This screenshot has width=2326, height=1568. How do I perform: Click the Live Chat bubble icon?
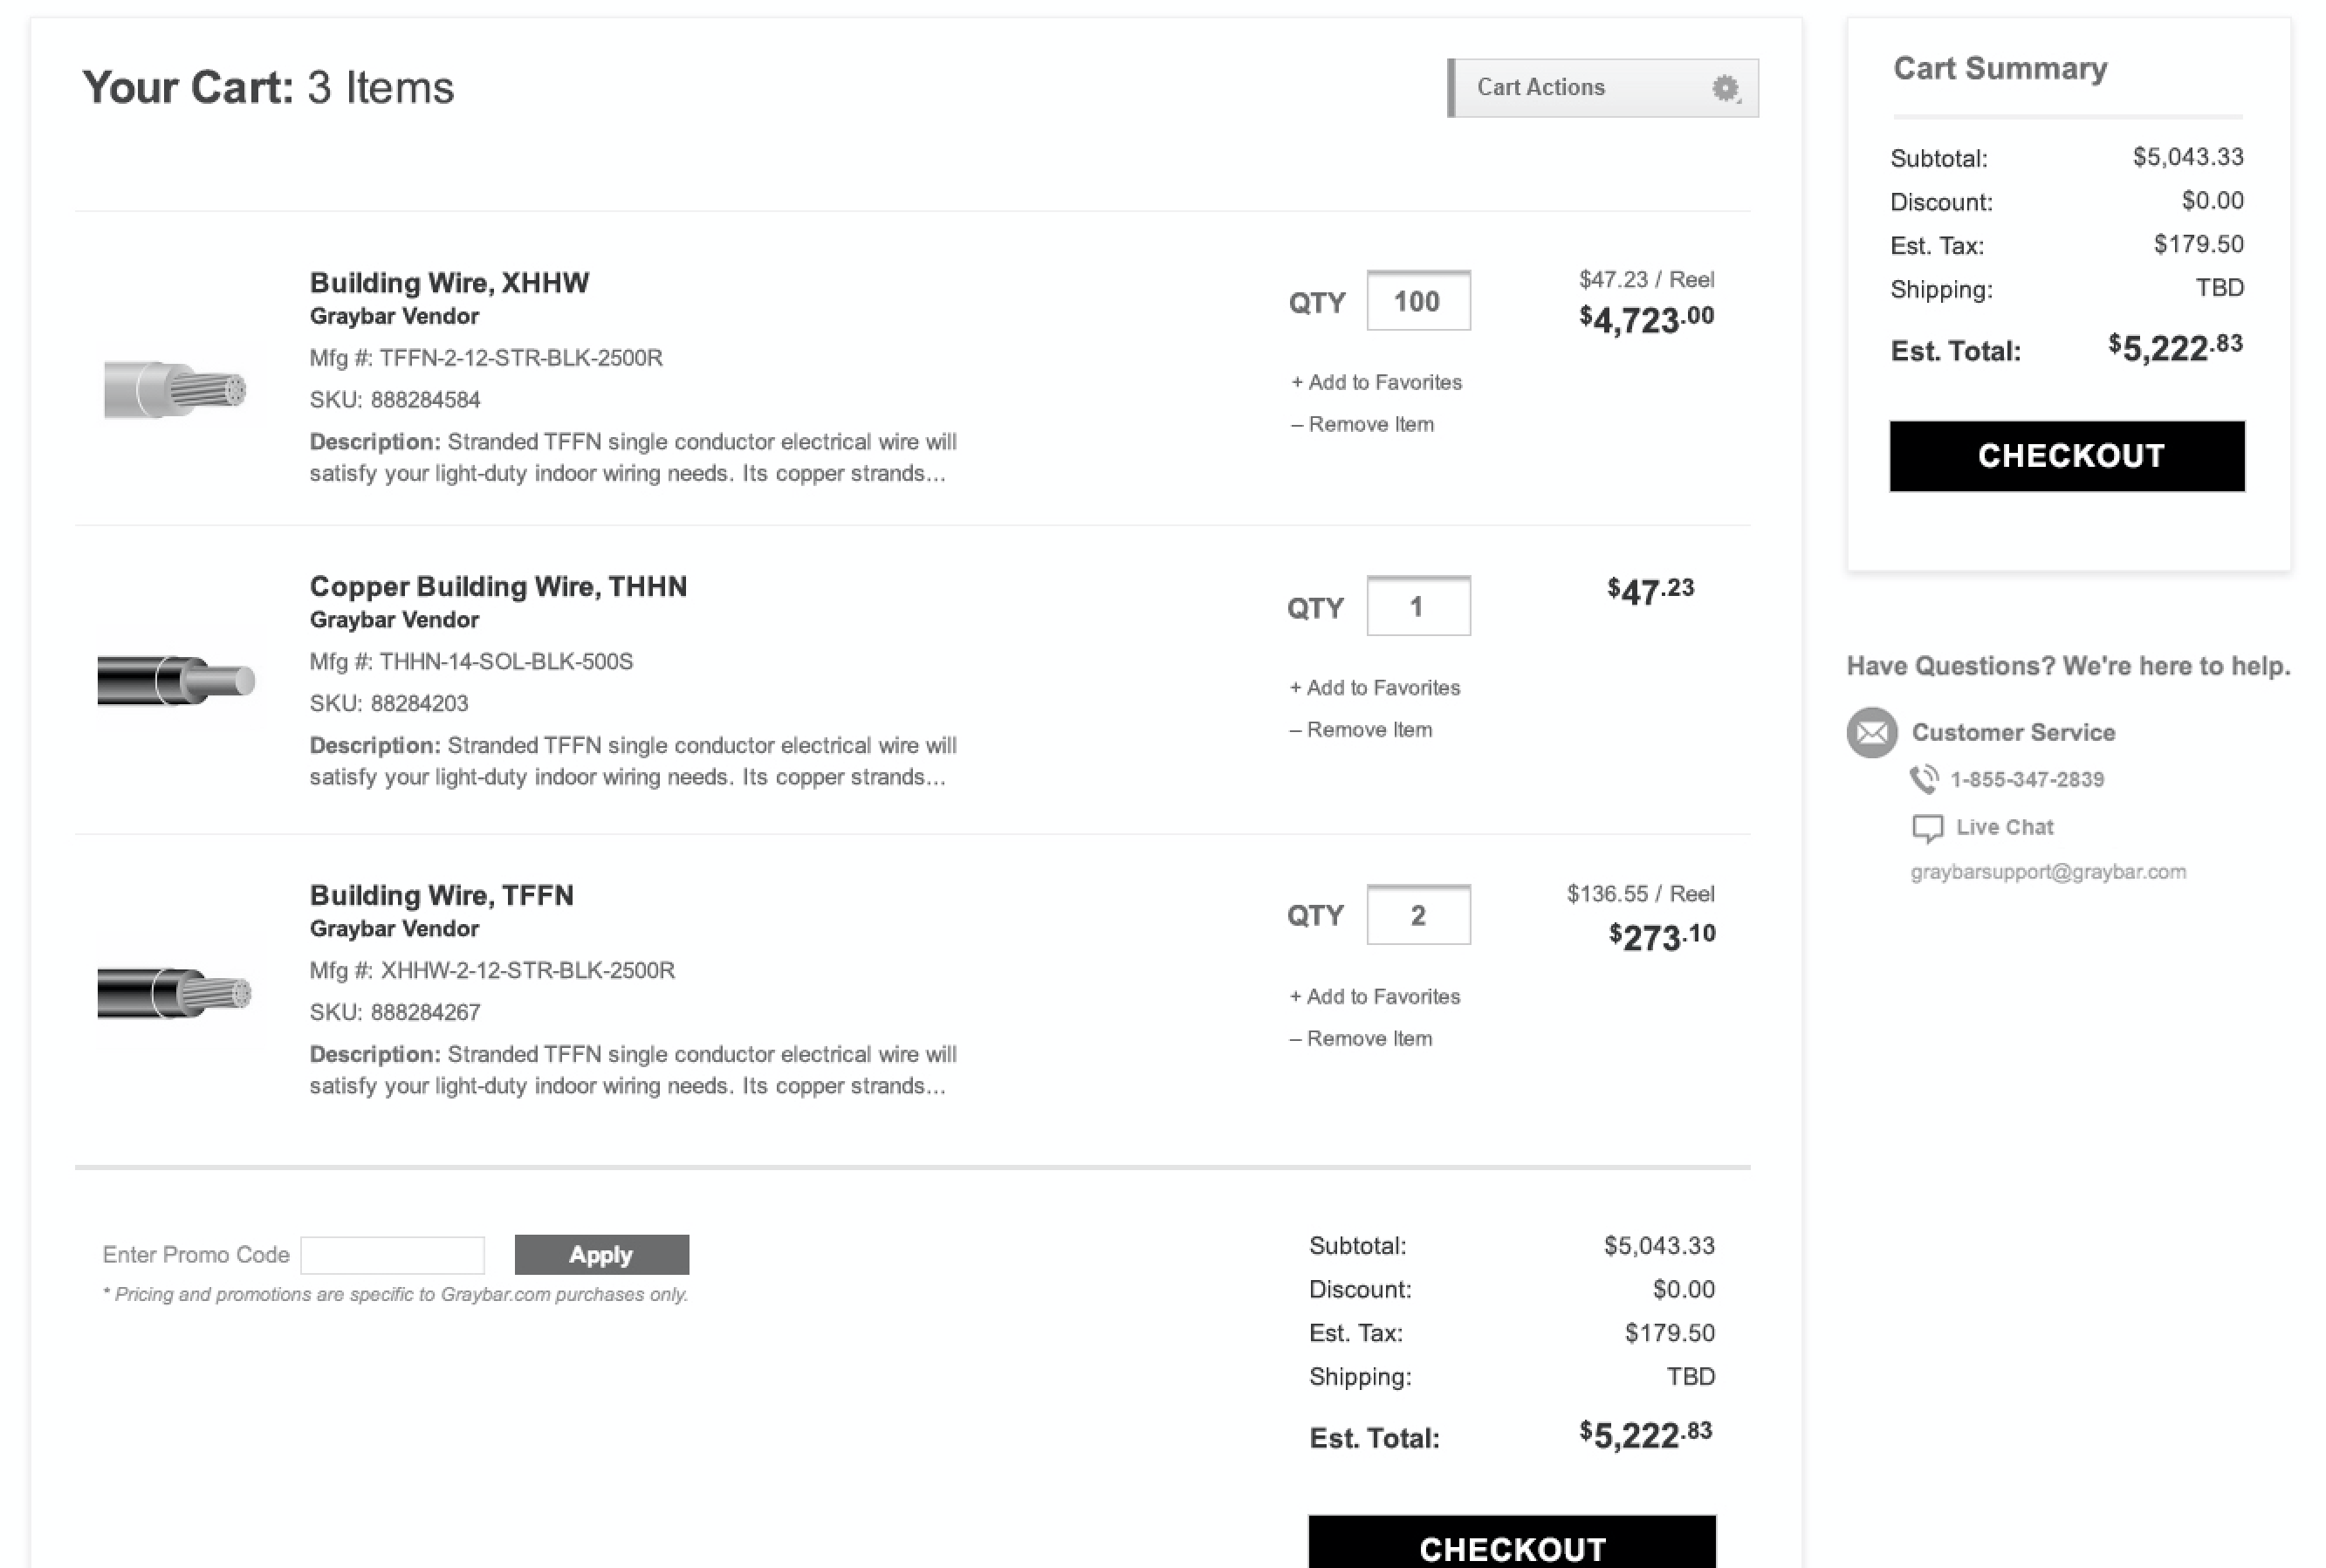pyautogui.click(x=1927, y=828)
